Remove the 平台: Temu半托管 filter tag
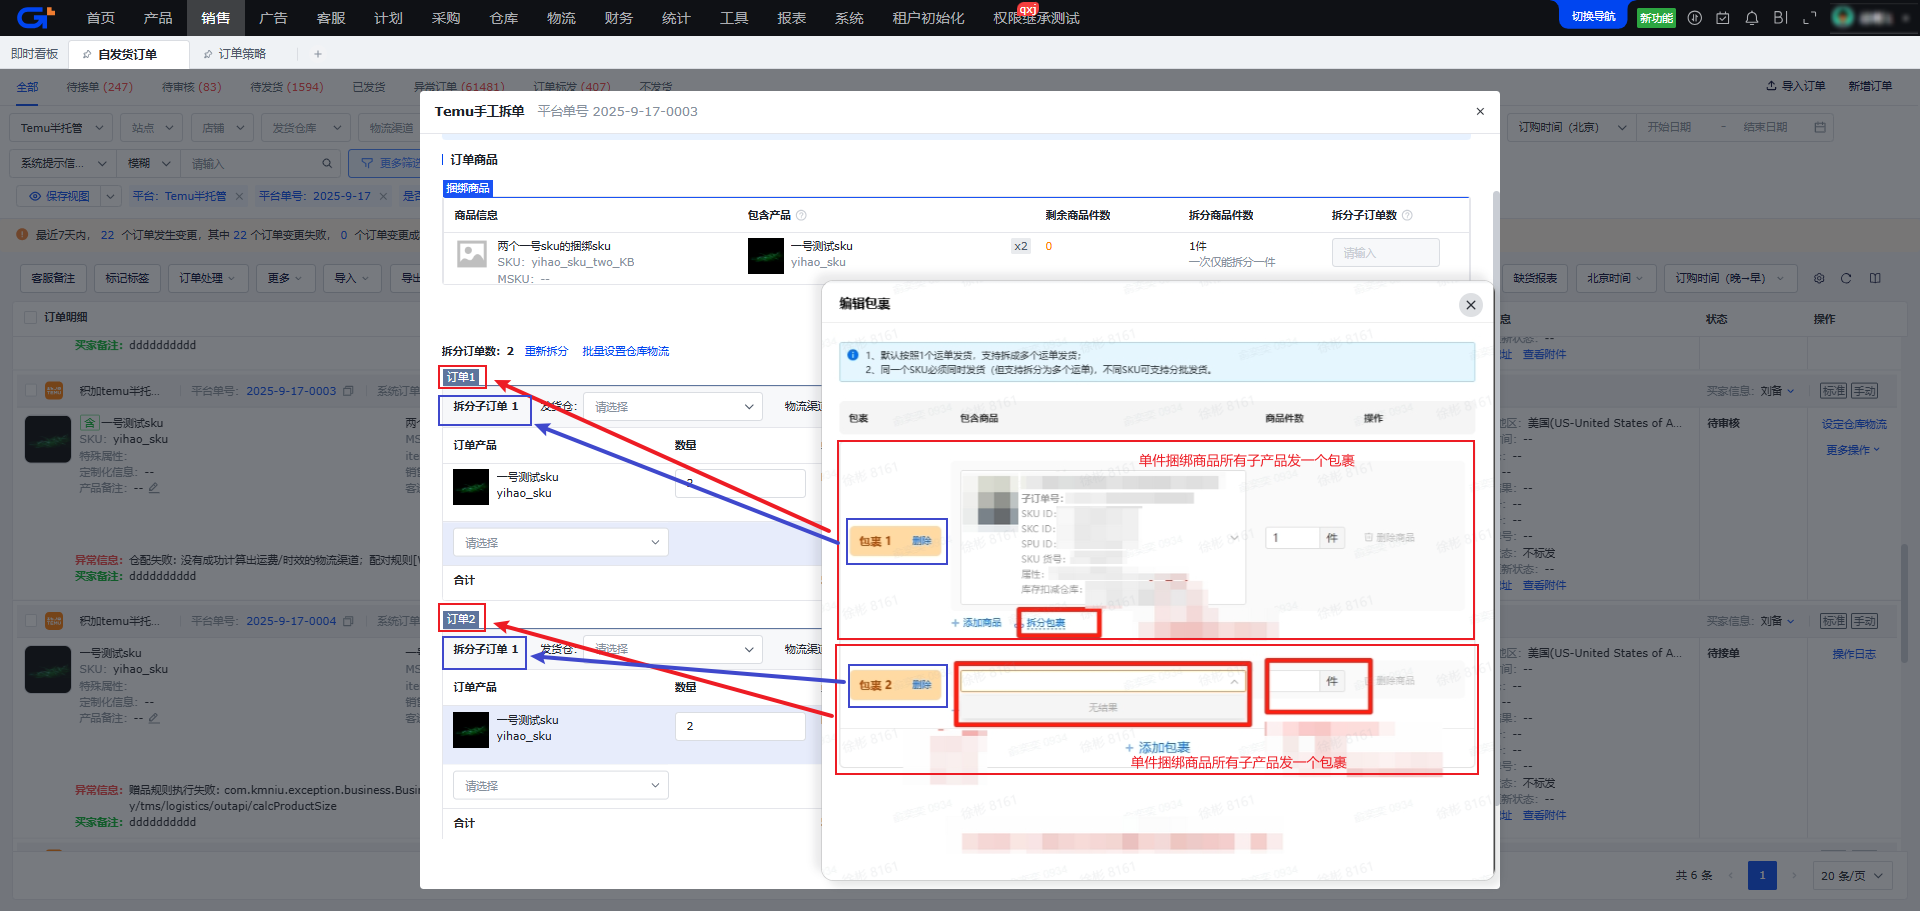Screen dimensions: 1920x911 [239, 196]
